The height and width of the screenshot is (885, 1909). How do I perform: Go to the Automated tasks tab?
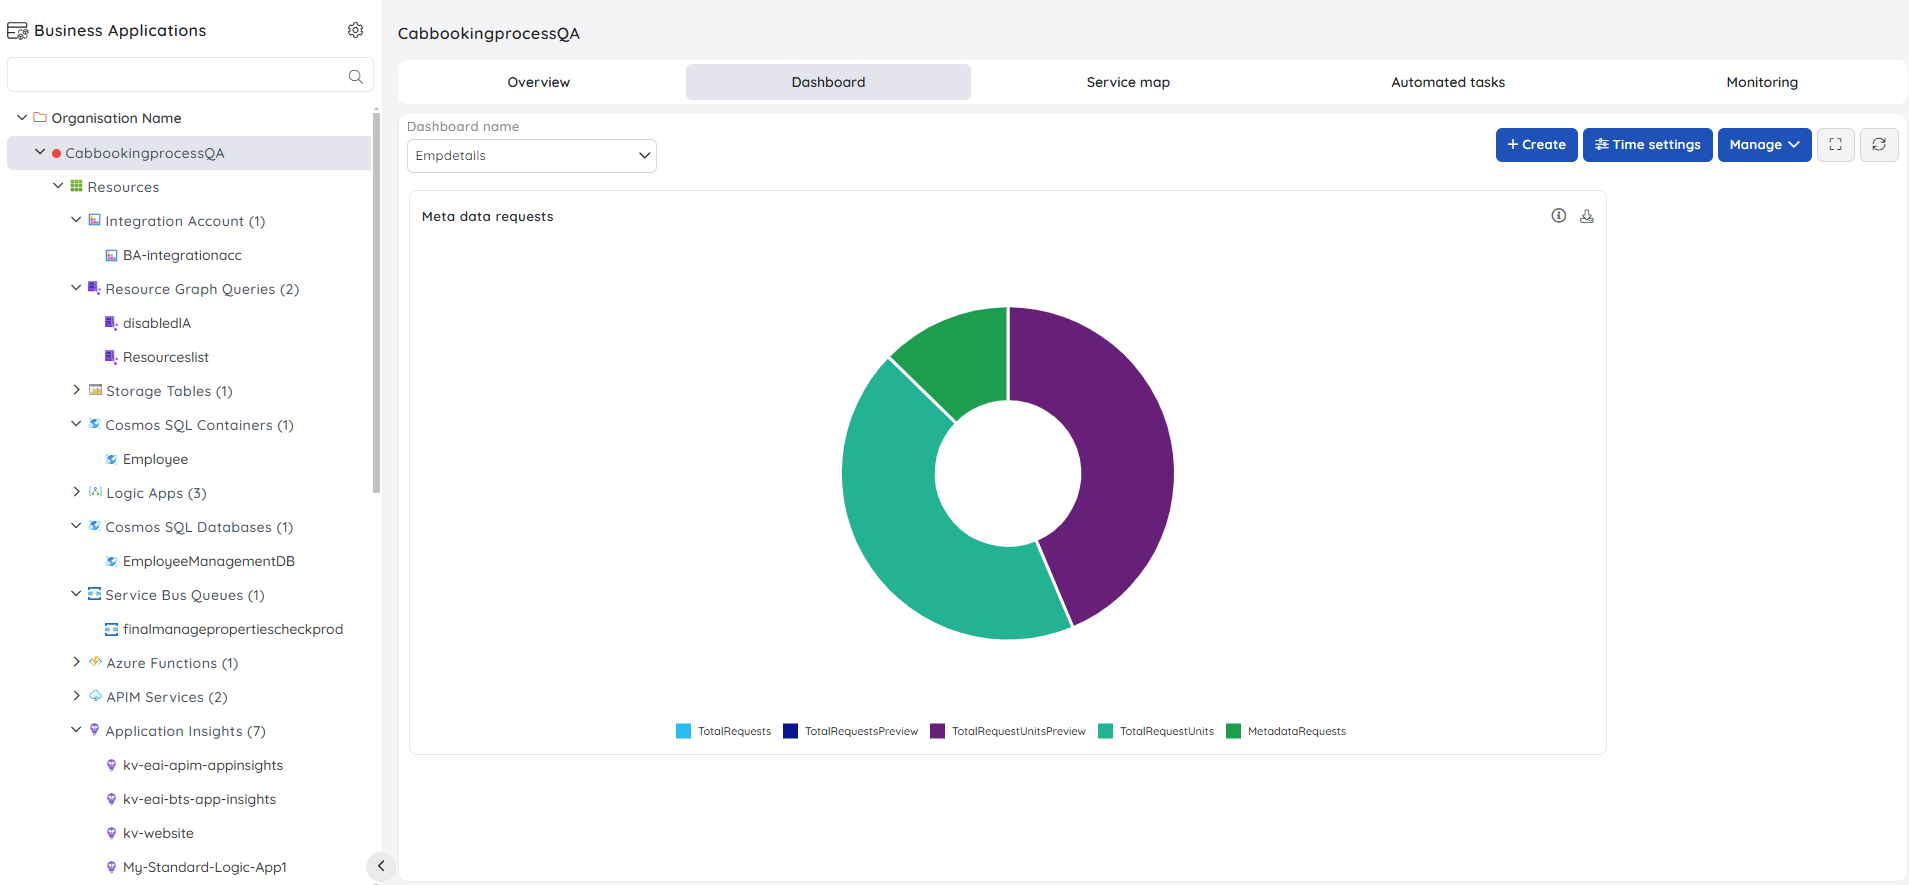coord(1448,82)
